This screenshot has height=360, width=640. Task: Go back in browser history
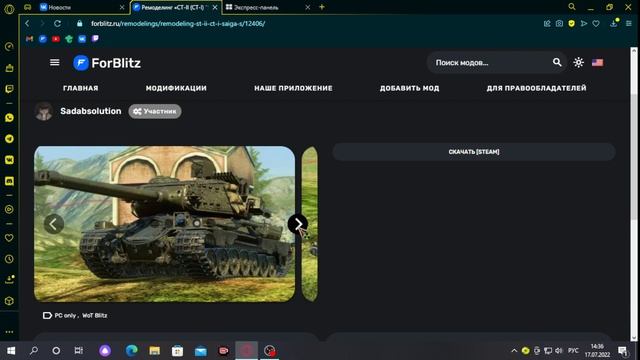pos(27,24)
